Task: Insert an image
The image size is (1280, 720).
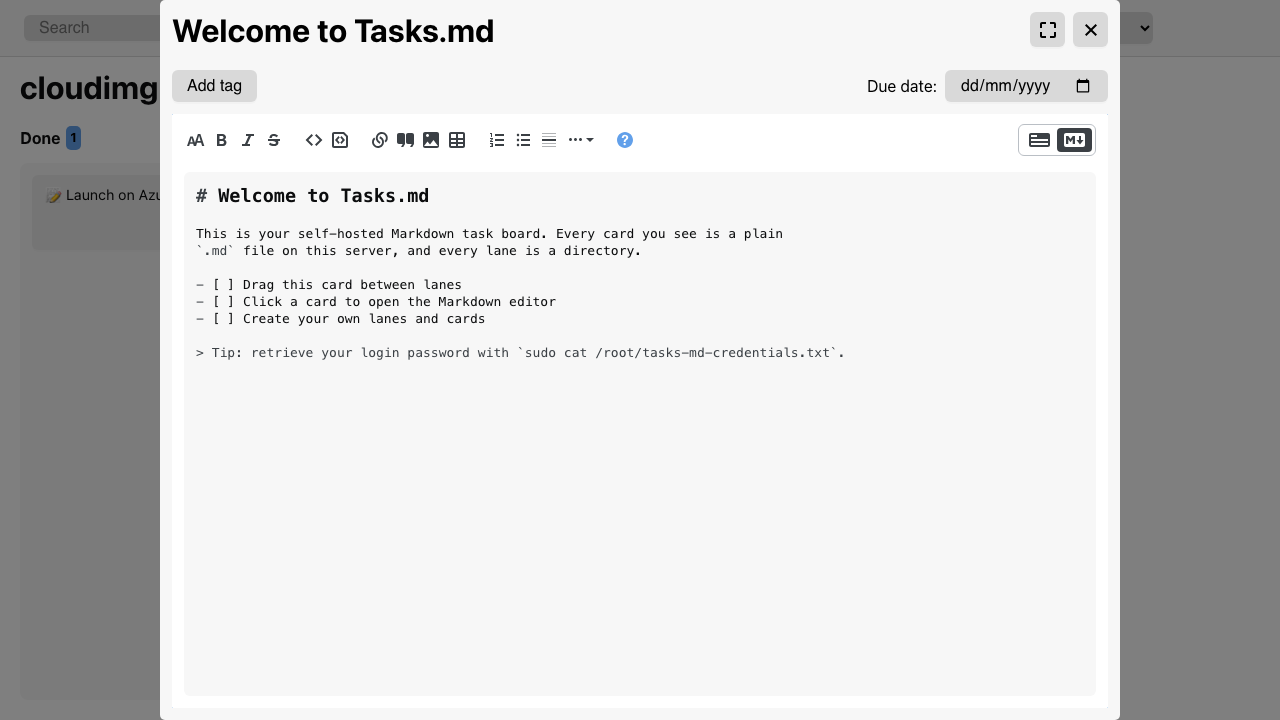Action: [x=431, y=140]
